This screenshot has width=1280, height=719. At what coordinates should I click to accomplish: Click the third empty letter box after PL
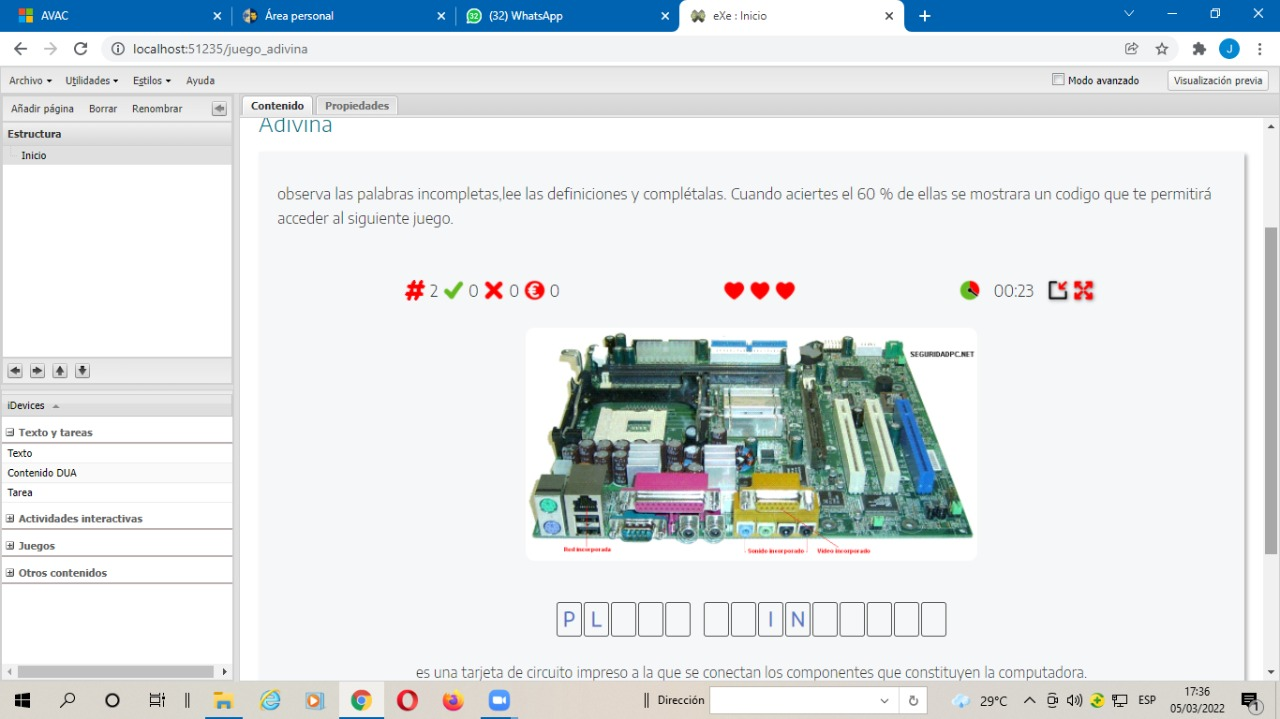tap(677, 620)
